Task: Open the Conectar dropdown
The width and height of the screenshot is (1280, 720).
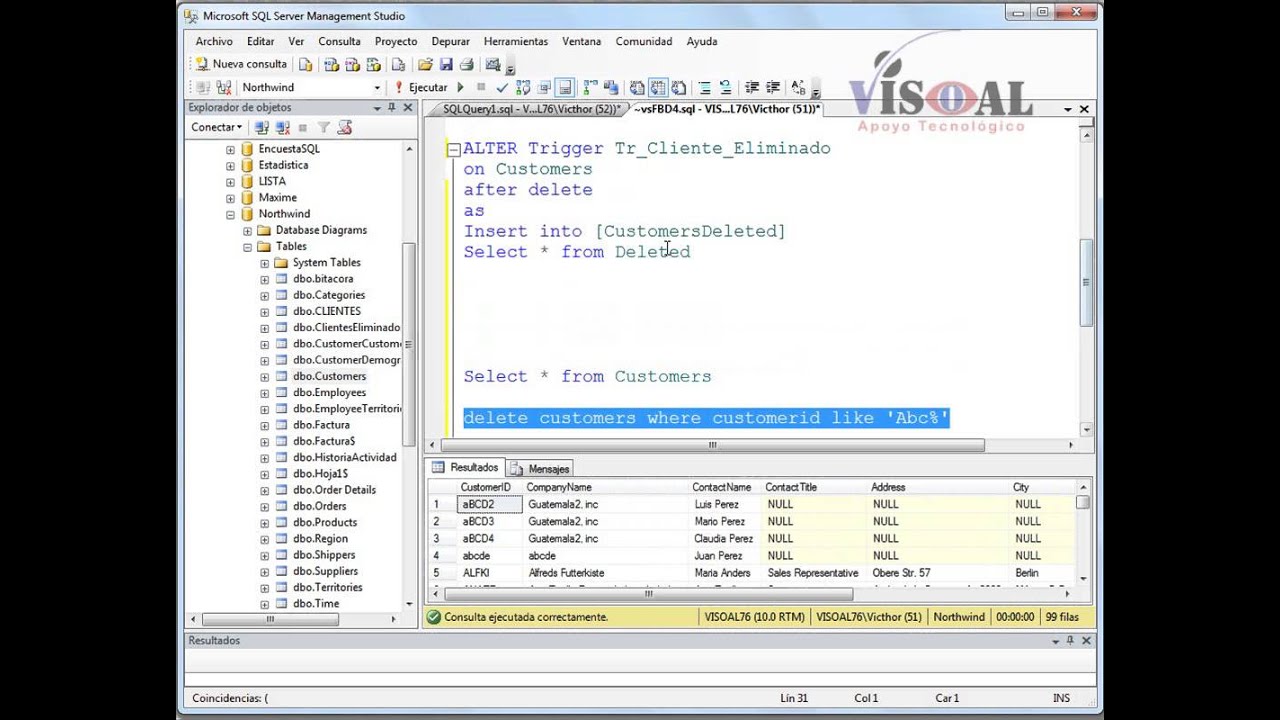Action: tap(217, 127)
